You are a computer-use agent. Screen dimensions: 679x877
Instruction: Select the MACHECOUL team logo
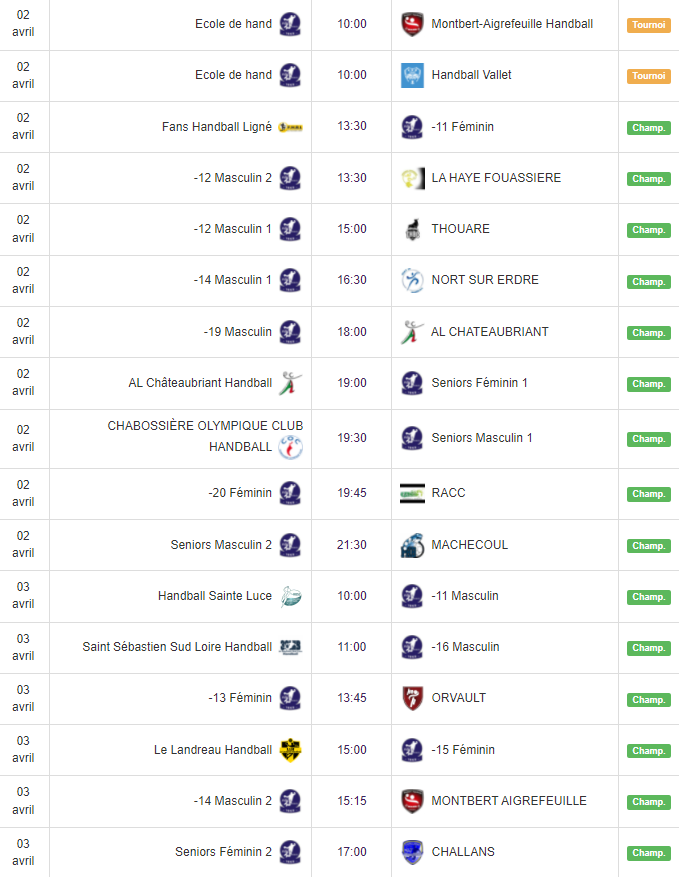click(412, 545)
